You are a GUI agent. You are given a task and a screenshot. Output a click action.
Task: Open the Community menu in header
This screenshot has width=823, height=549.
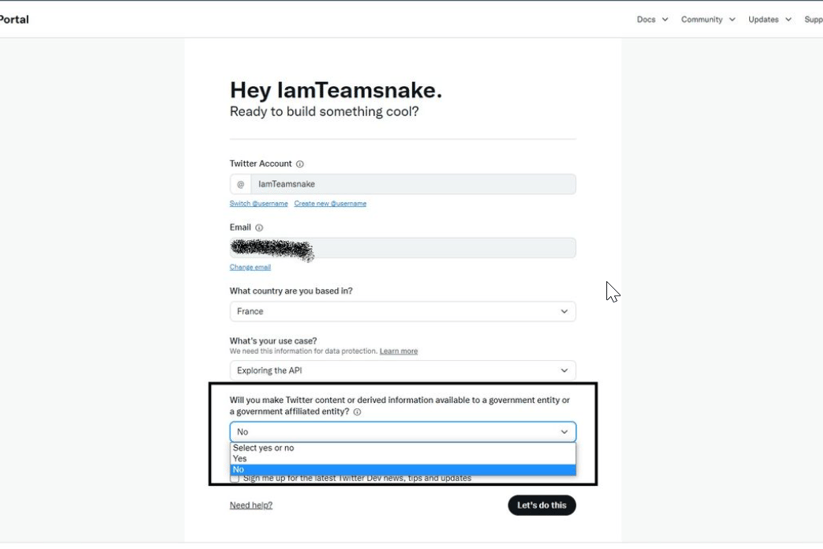click(708, 19)
